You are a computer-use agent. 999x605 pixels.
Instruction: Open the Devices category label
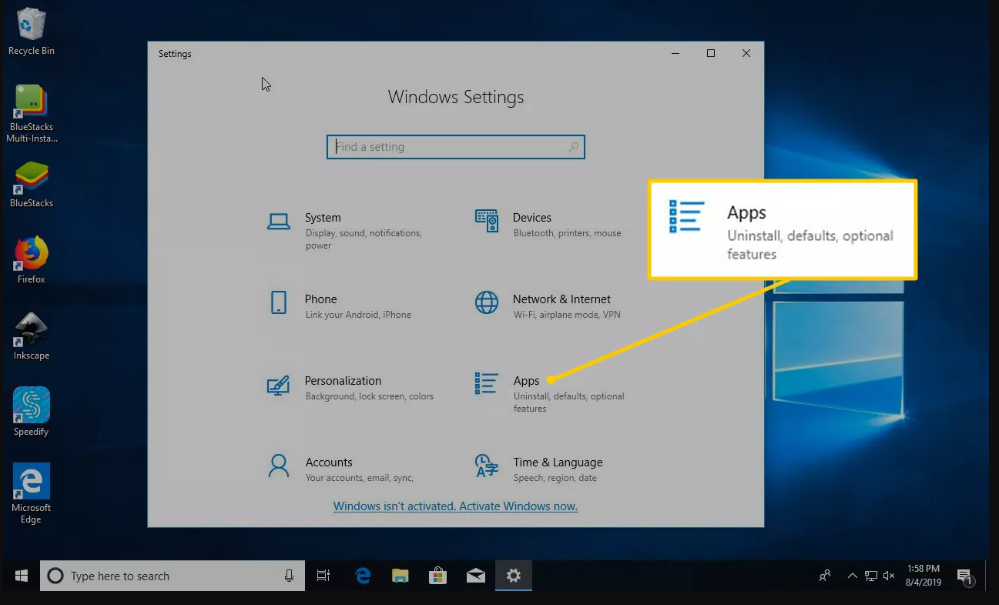click(532, 218)
